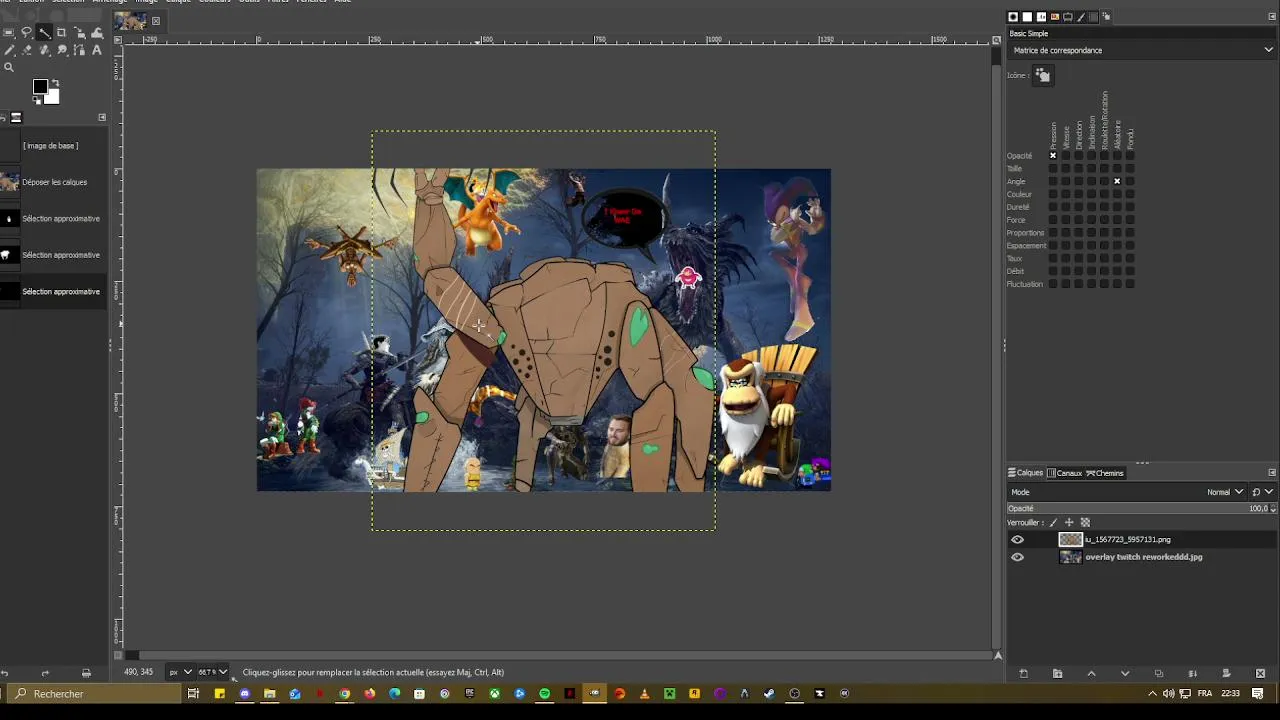Show hidden system tray icons
Viewport: 1280px width, 720px height.
point(1152,694)
